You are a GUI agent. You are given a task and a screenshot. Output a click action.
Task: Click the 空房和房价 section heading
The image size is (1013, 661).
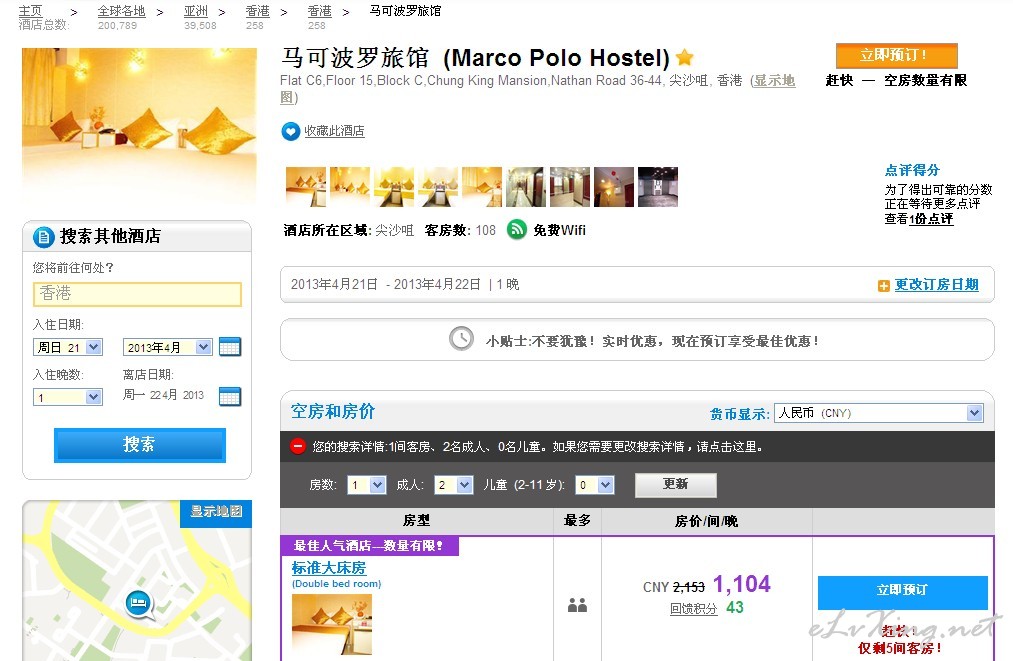tap(333, 412)
